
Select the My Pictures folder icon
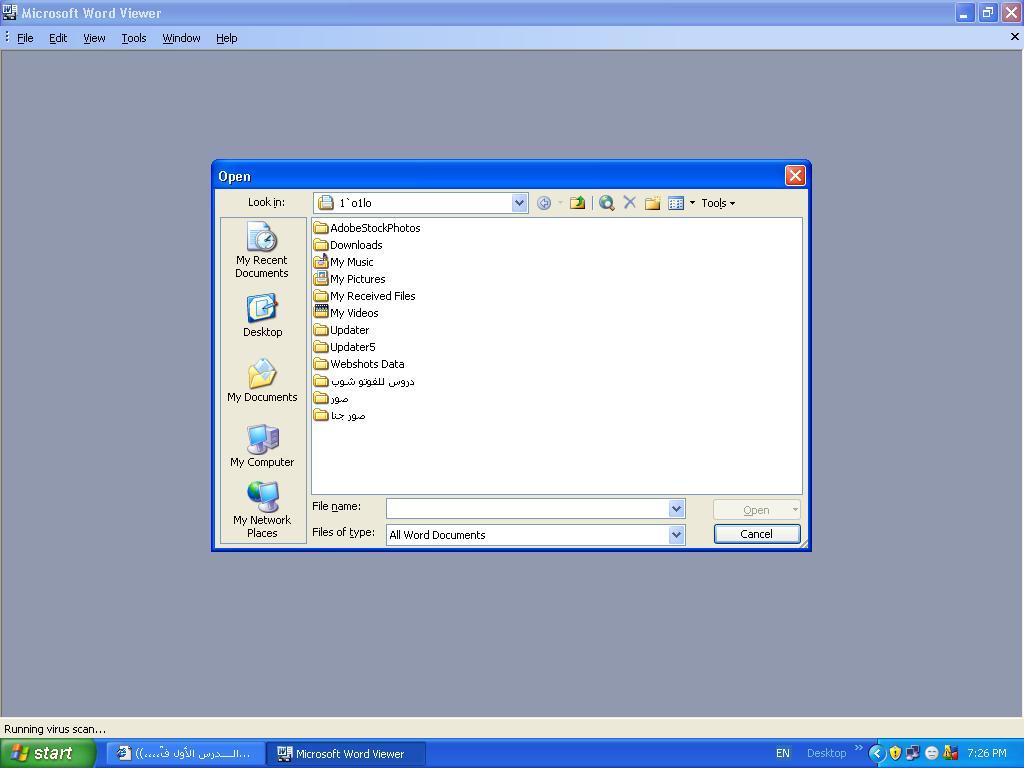point(320,278)
